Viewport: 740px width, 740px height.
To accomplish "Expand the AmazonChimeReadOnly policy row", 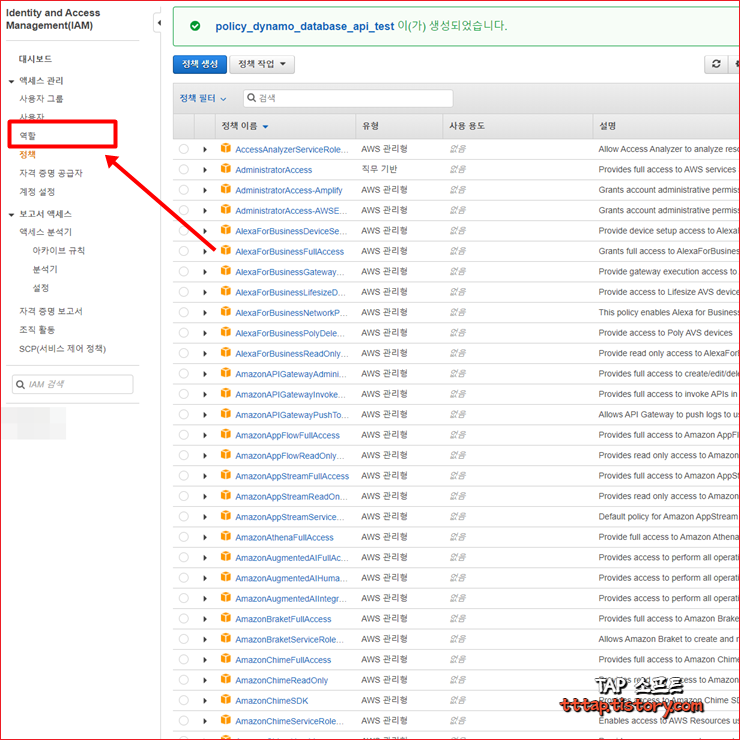I will pos(205,681).
